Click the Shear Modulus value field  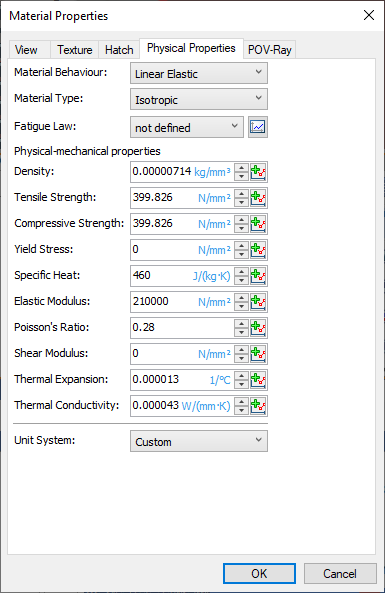click(182, 354)
